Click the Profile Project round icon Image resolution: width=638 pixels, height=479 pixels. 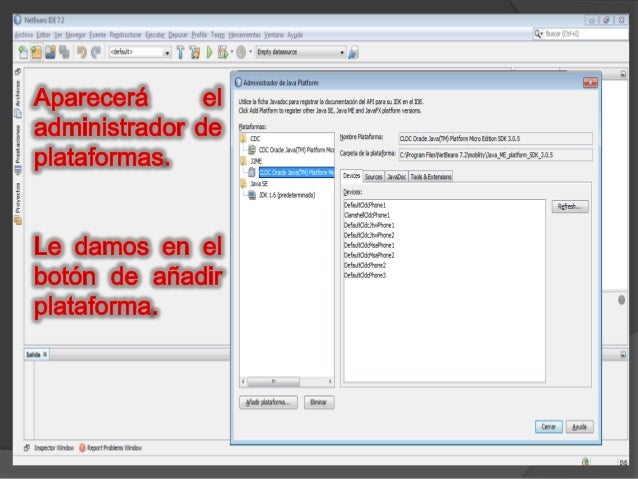tap(241, 52)
